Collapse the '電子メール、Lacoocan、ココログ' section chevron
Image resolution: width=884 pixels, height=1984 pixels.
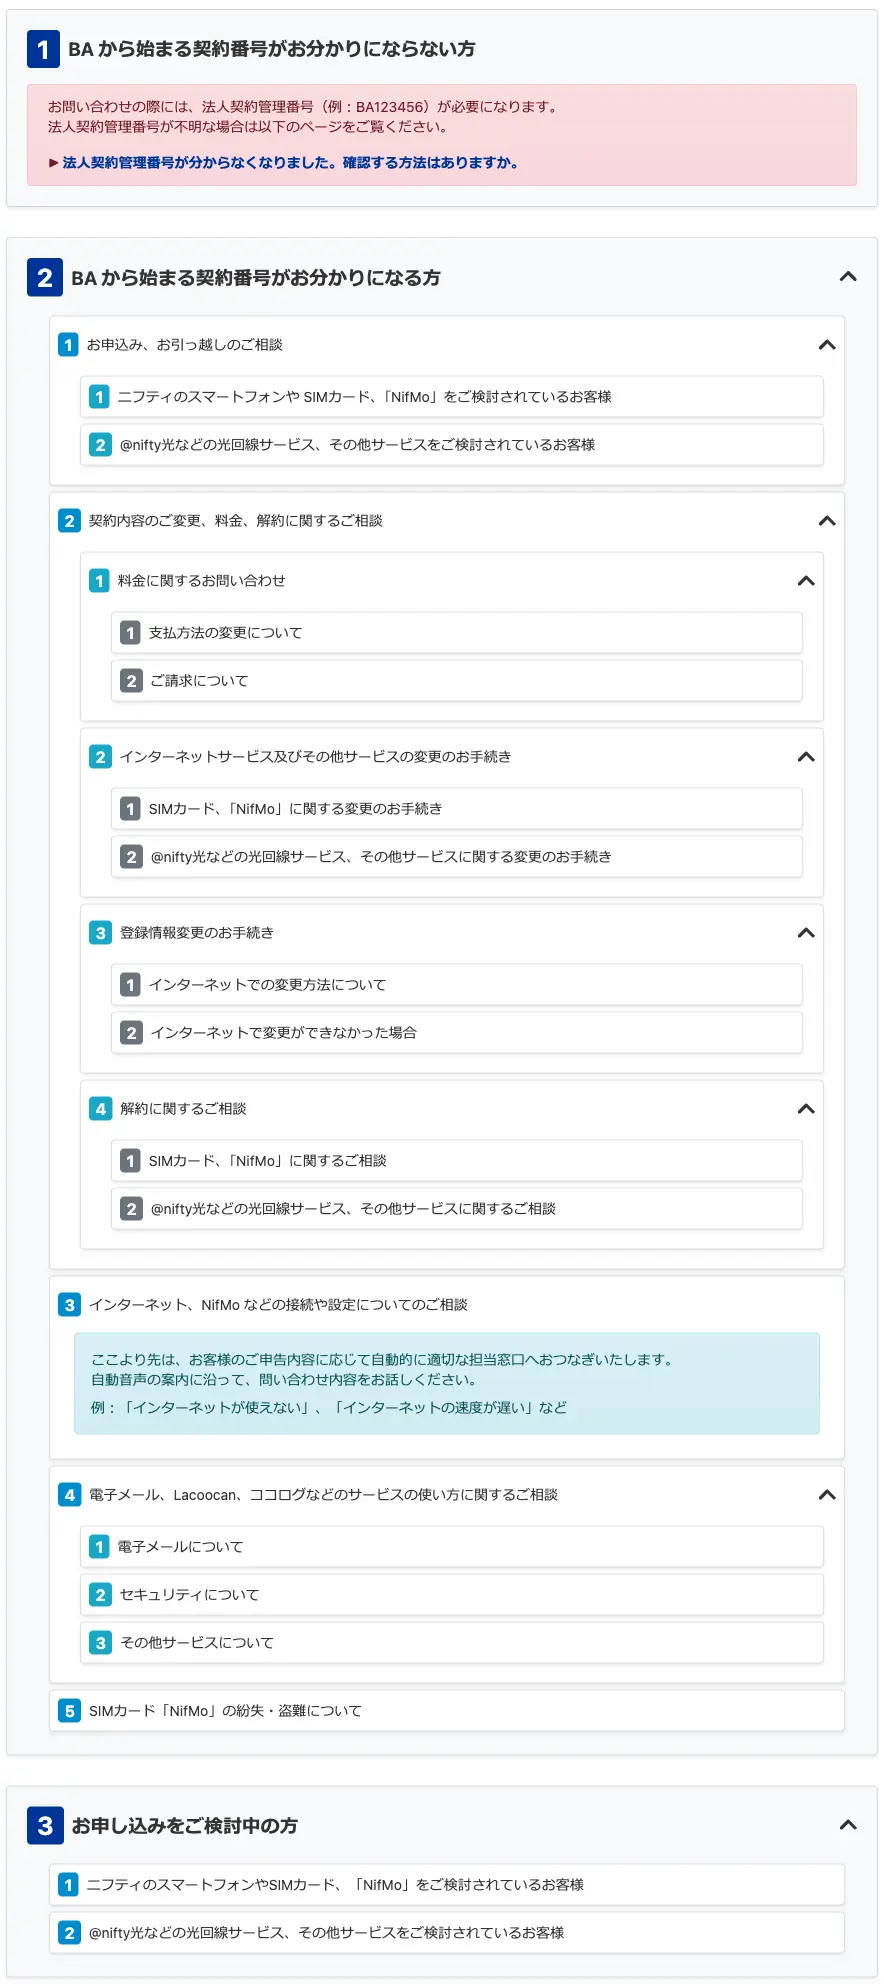pyautogui.click(x=827, y=1495)
